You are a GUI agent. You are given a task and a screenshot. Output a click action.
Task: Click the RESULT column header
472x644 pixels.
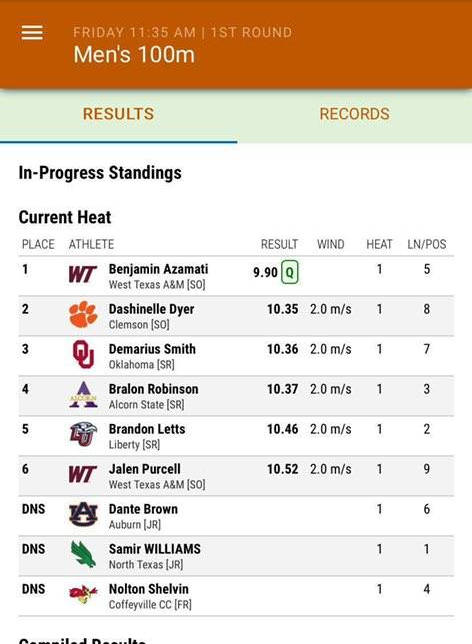click(279, 244)
